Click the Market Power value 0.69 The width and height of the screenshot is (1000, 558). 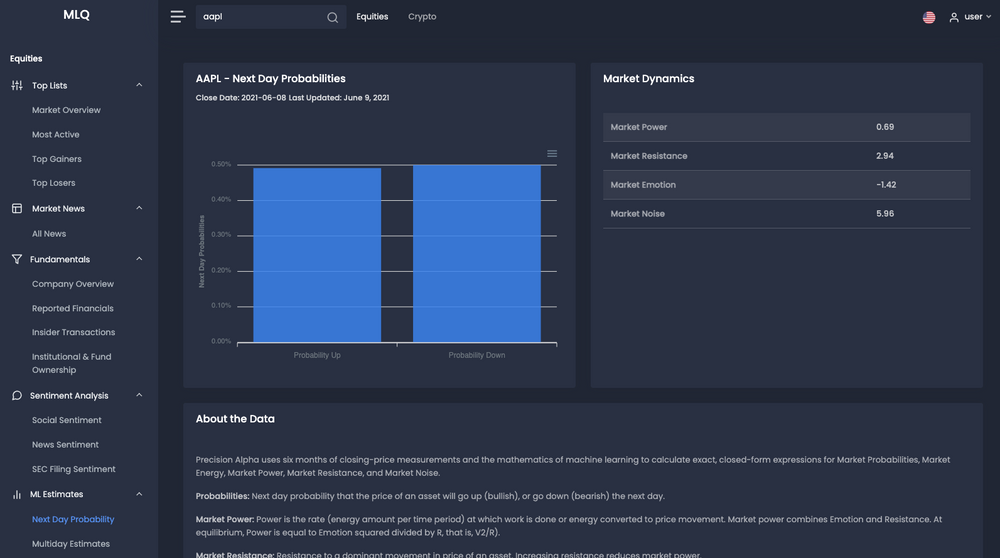click(x=885, y=127)
